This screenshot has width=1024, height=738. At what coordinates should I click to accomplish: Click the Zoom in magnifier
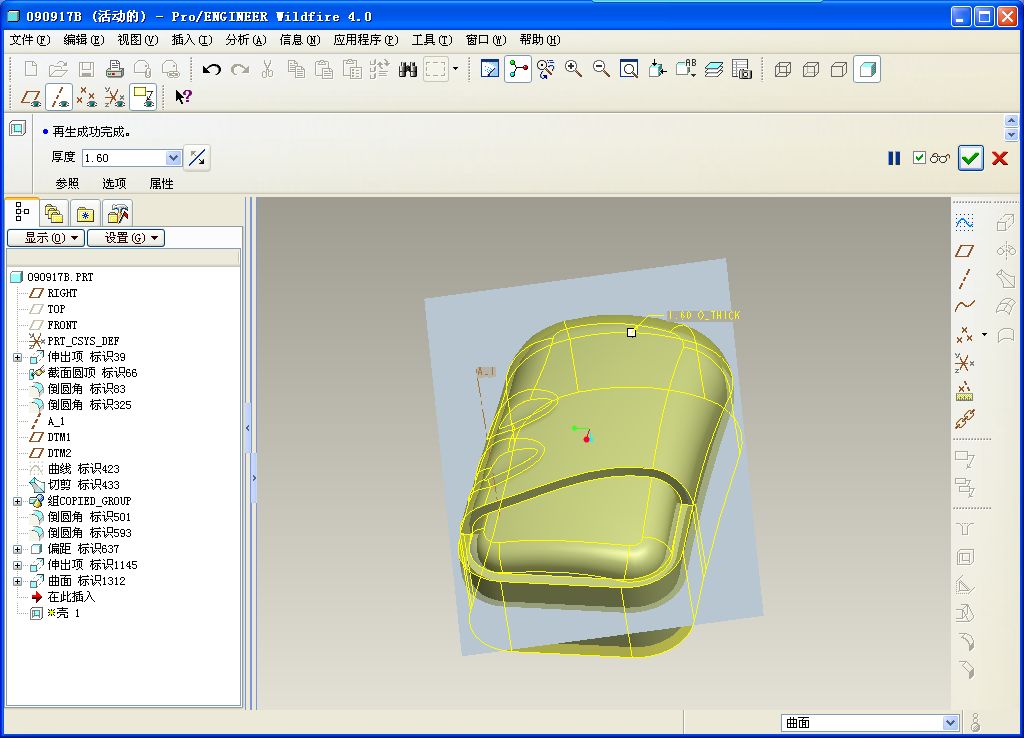573,69
